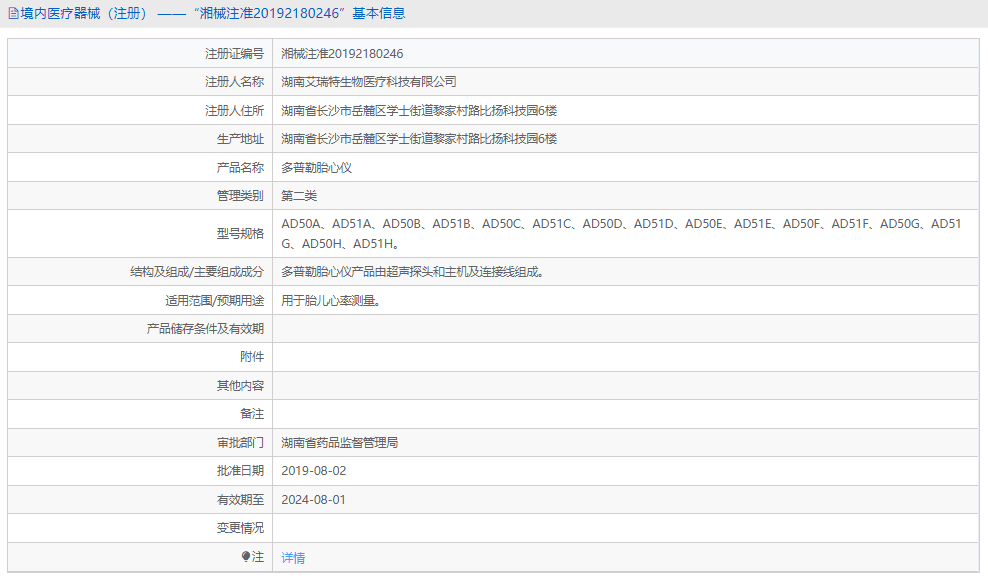
Task: Click the 变更情况 row label
Action: (240, 528)
